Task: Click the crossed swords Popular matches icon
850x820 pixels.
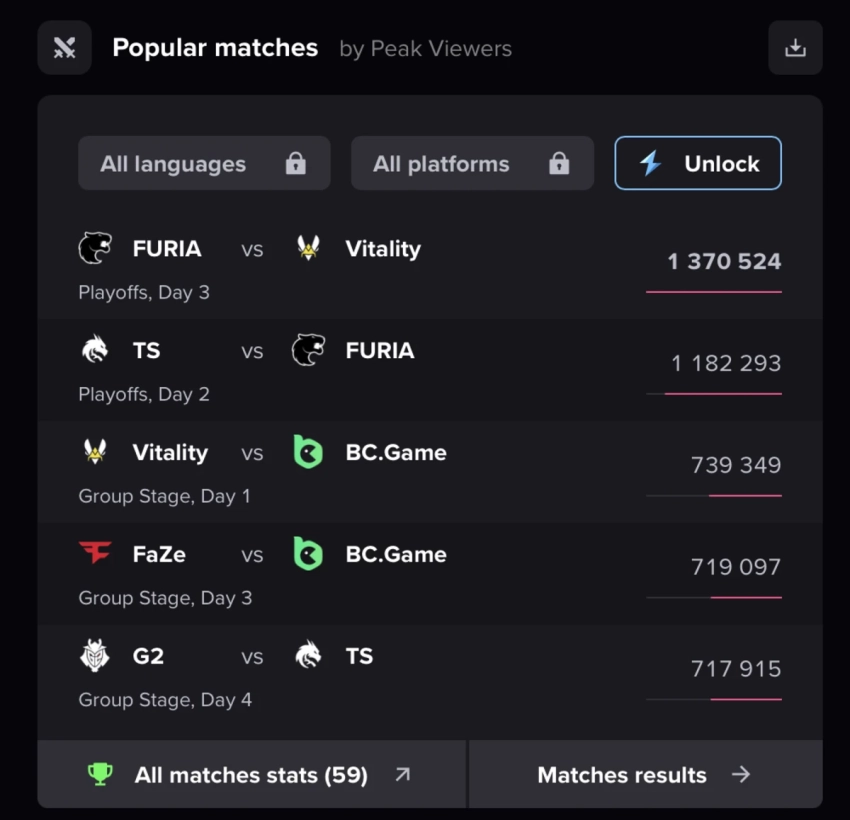Action: (x=64, y=48)
